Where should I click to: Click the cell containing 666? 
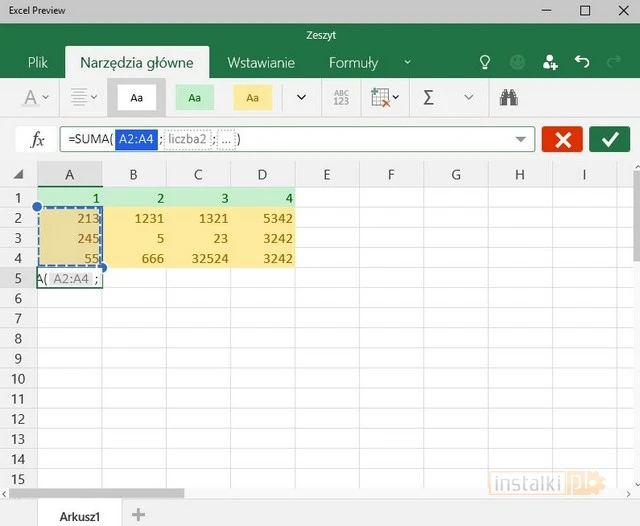134,258
